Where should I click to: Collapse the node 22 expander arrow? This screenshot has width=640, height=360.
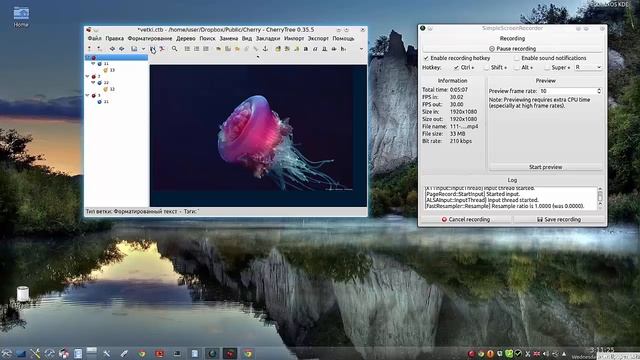tap(93, 82)
